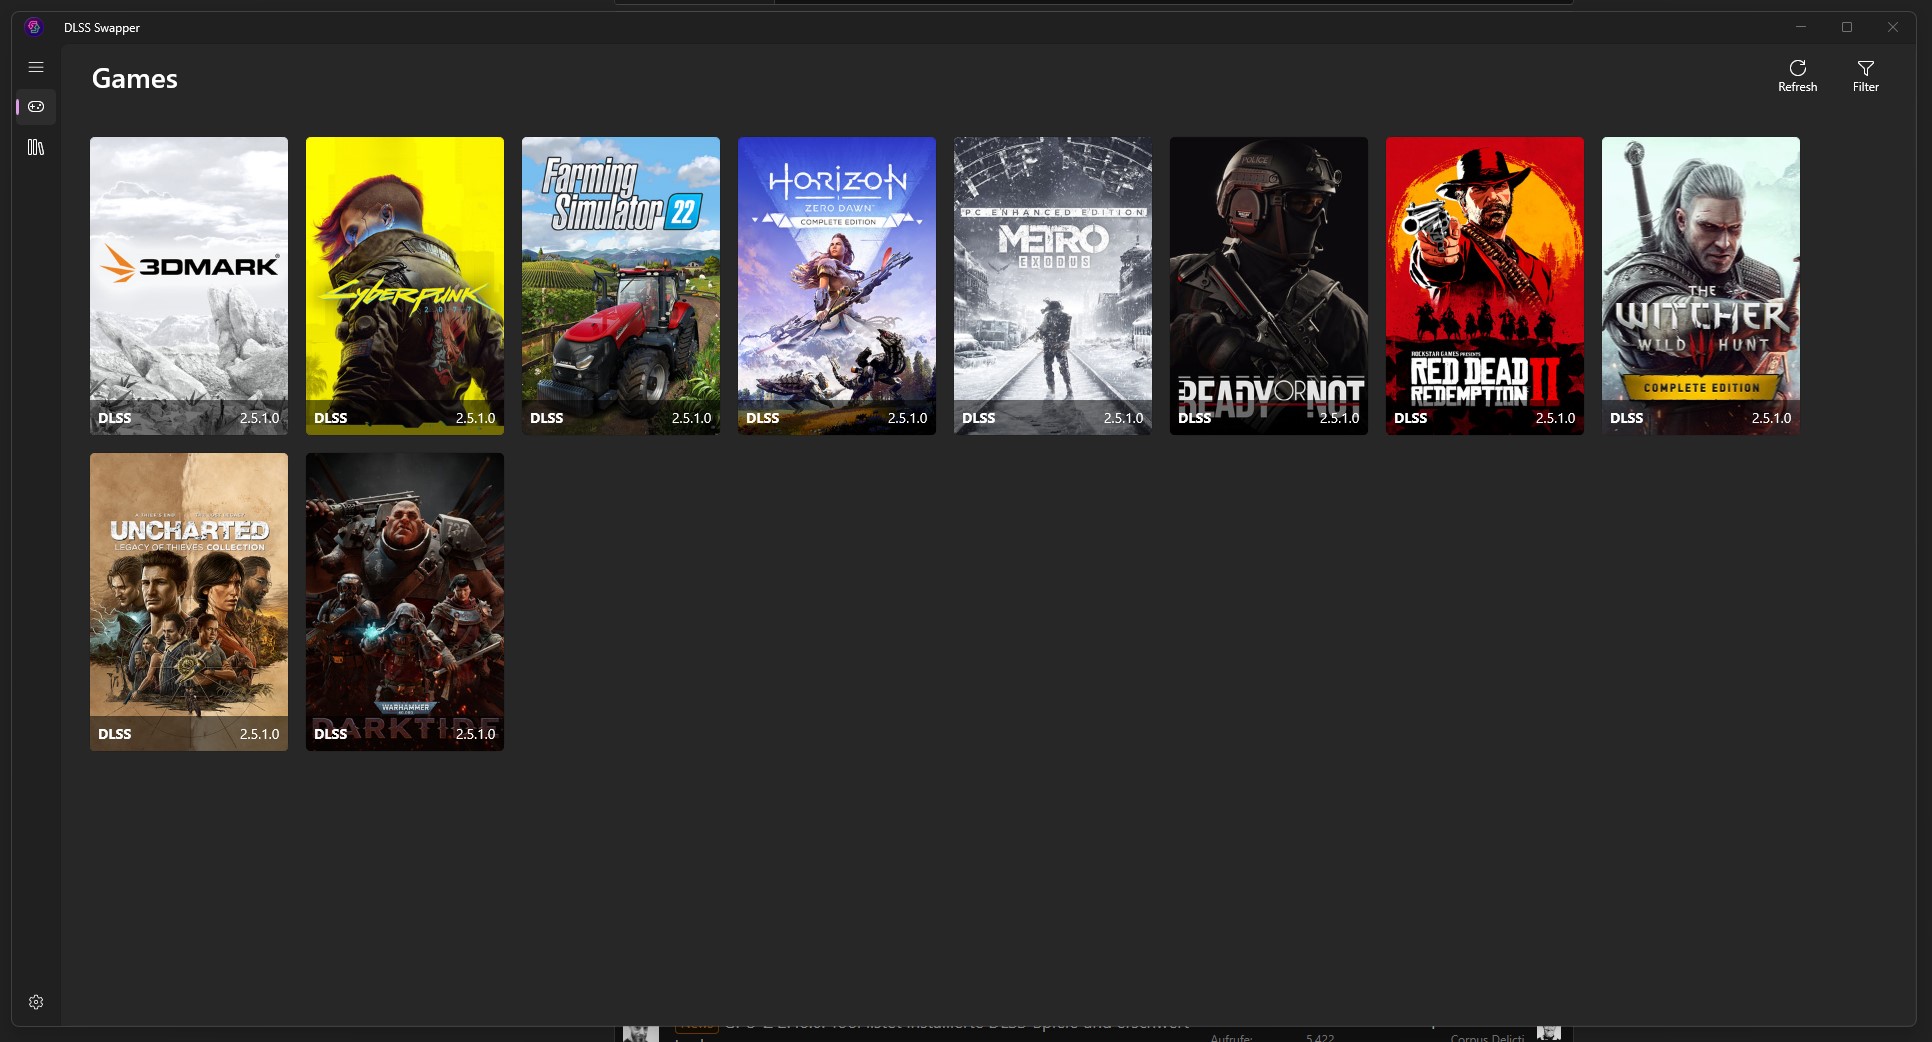Click the Refresh button
Screen dimensions: 1932x1042
click(x=1797, y=76)
